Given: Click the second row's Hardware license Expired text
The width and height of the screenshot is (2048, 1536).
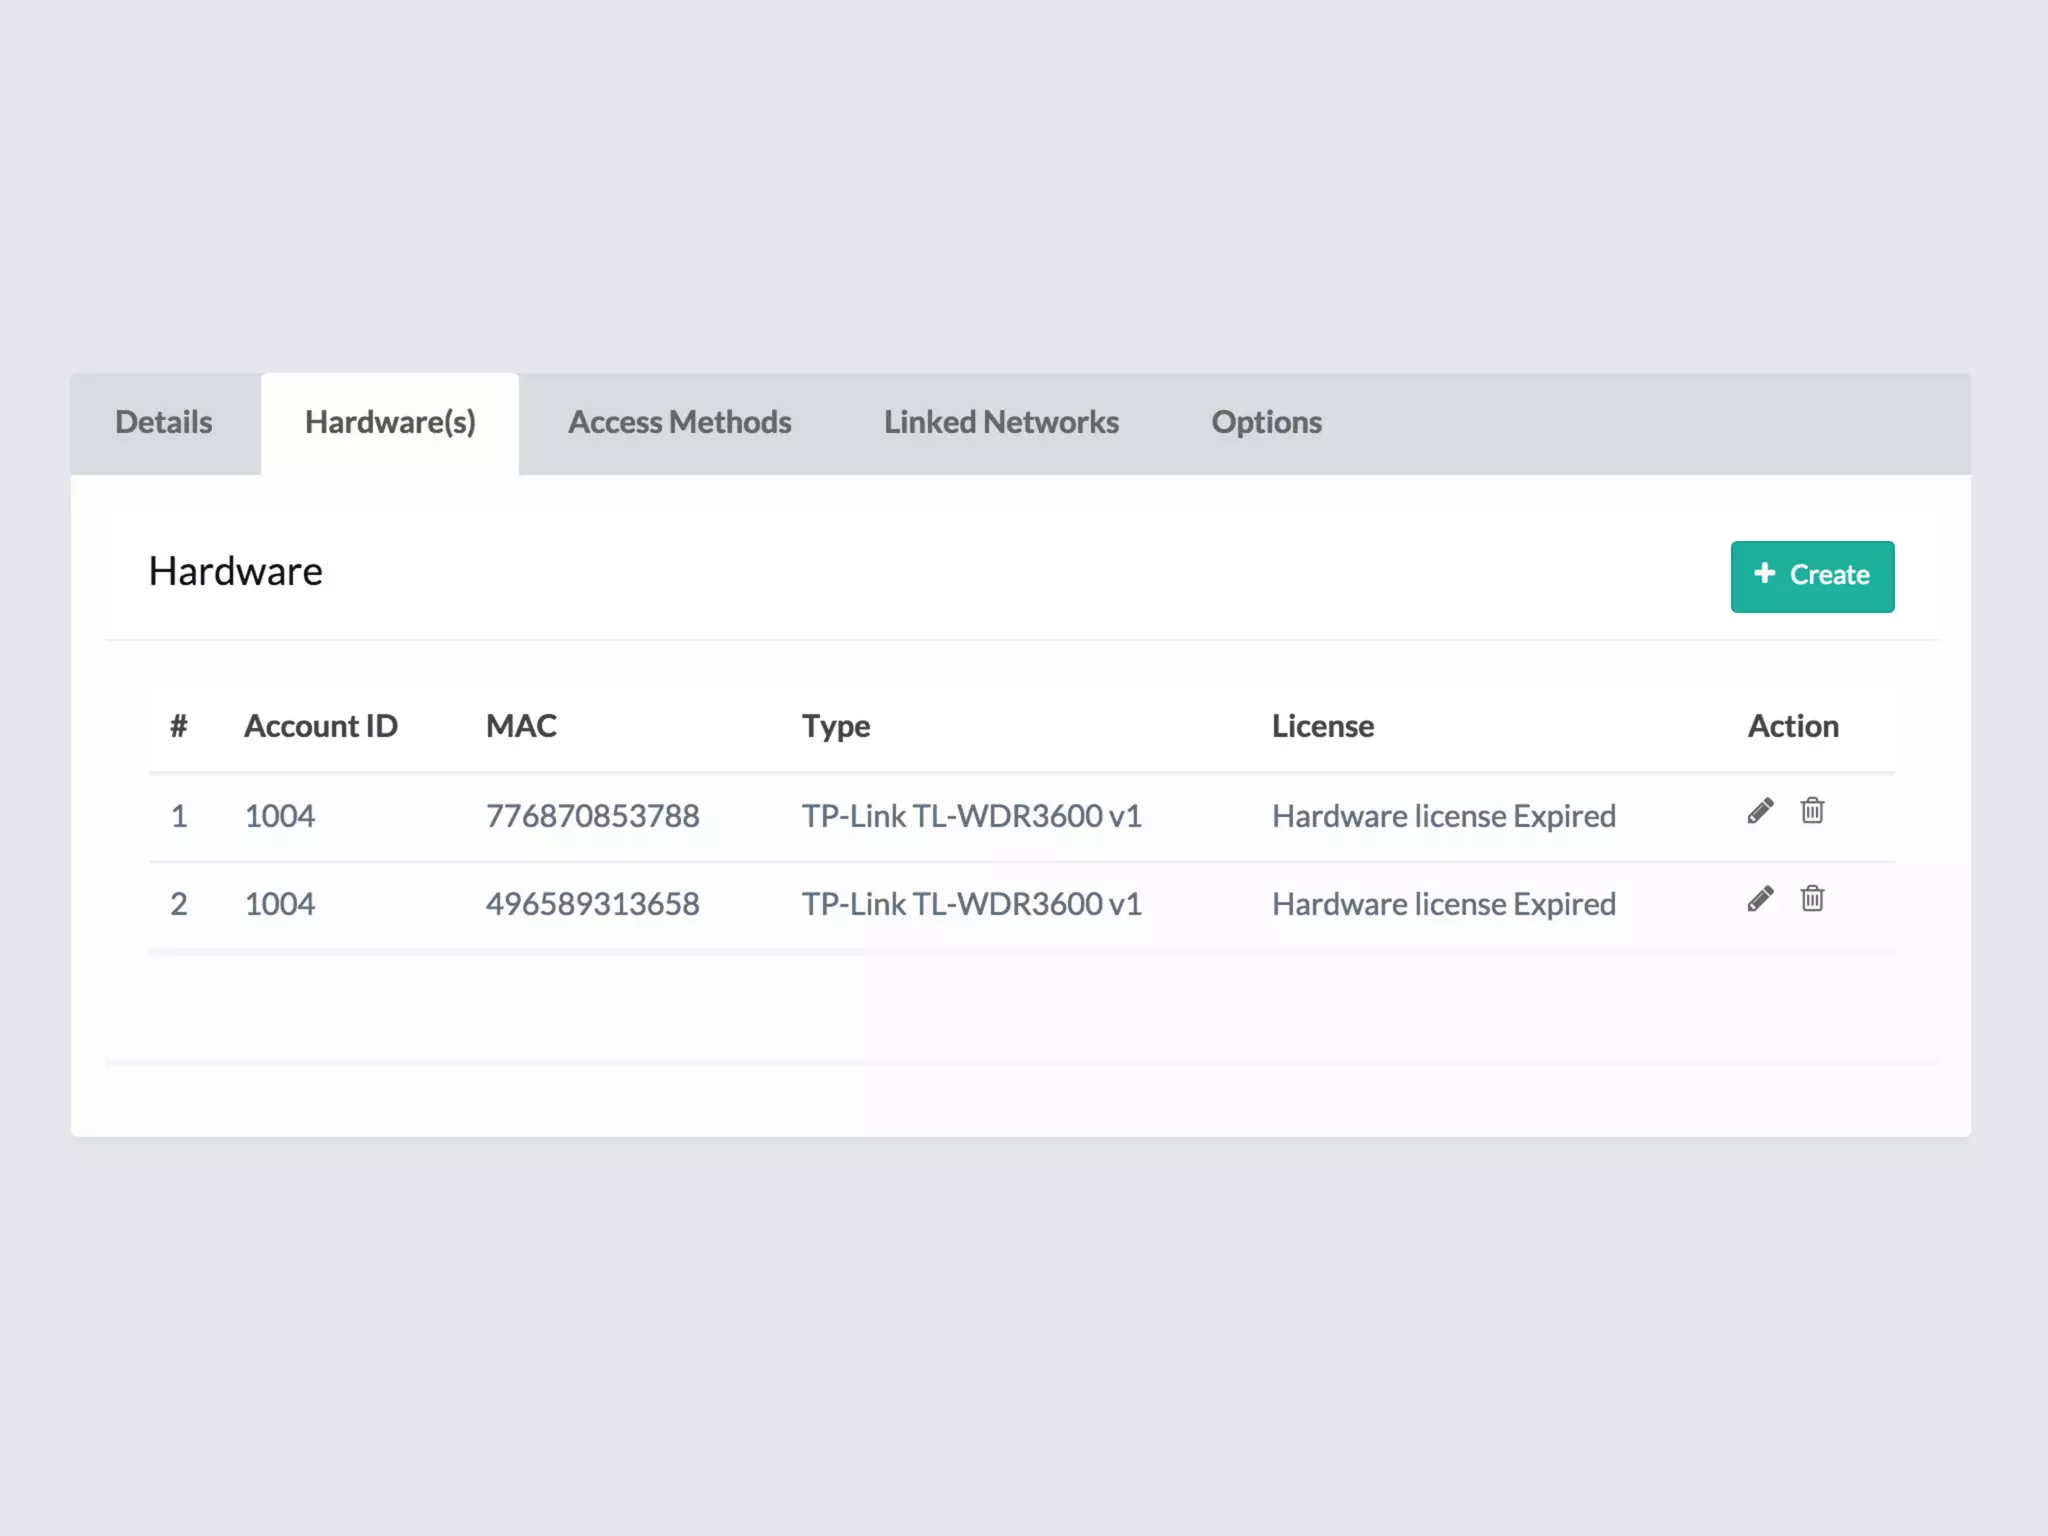Looking at the screenshot, I should 1443,904.
